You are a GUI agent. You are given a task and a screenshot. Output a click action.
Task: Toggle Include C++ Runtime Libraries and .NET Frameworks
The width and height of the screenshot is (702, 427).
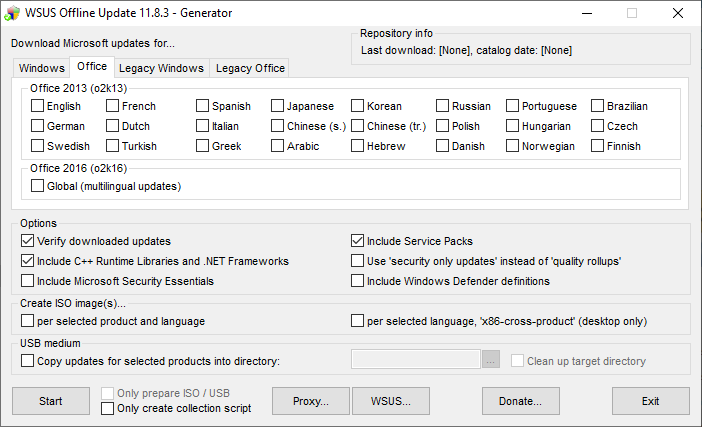tap(27, 261)
